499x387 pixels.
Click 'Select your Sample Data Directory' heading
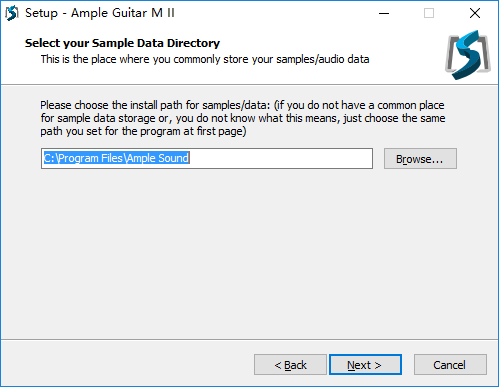(122, 43)
